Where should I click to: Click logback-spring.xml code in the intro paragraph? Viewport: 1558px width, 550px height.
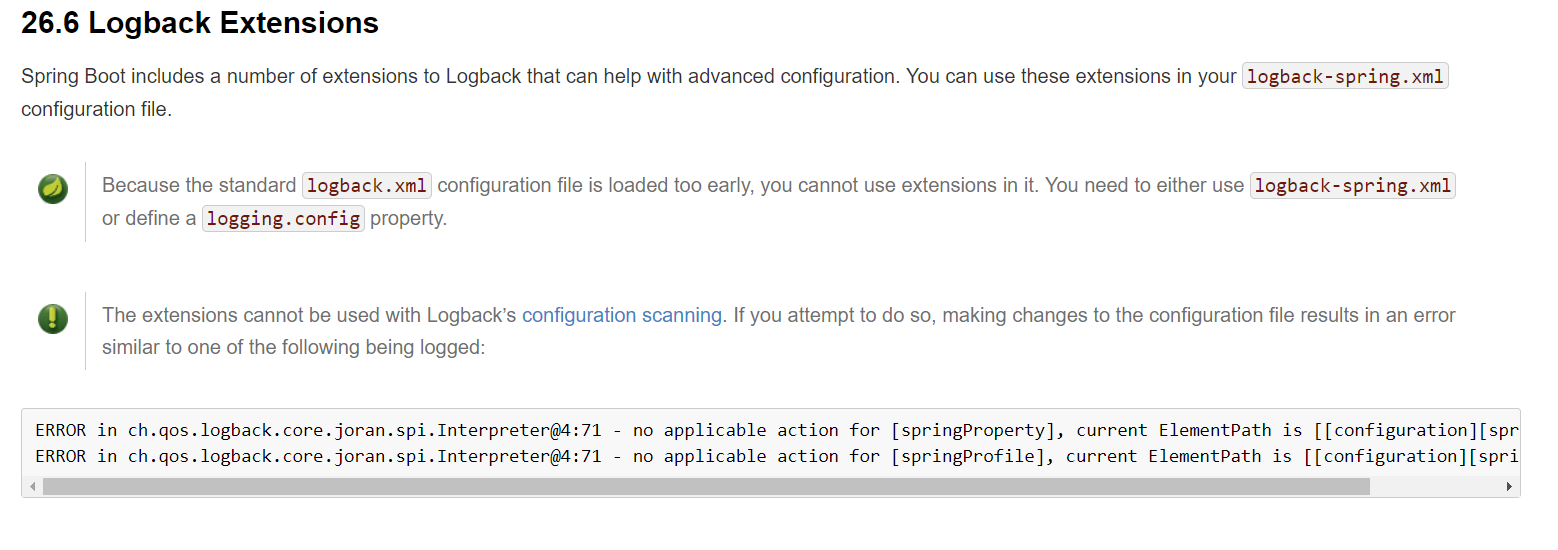point(1345,77)
